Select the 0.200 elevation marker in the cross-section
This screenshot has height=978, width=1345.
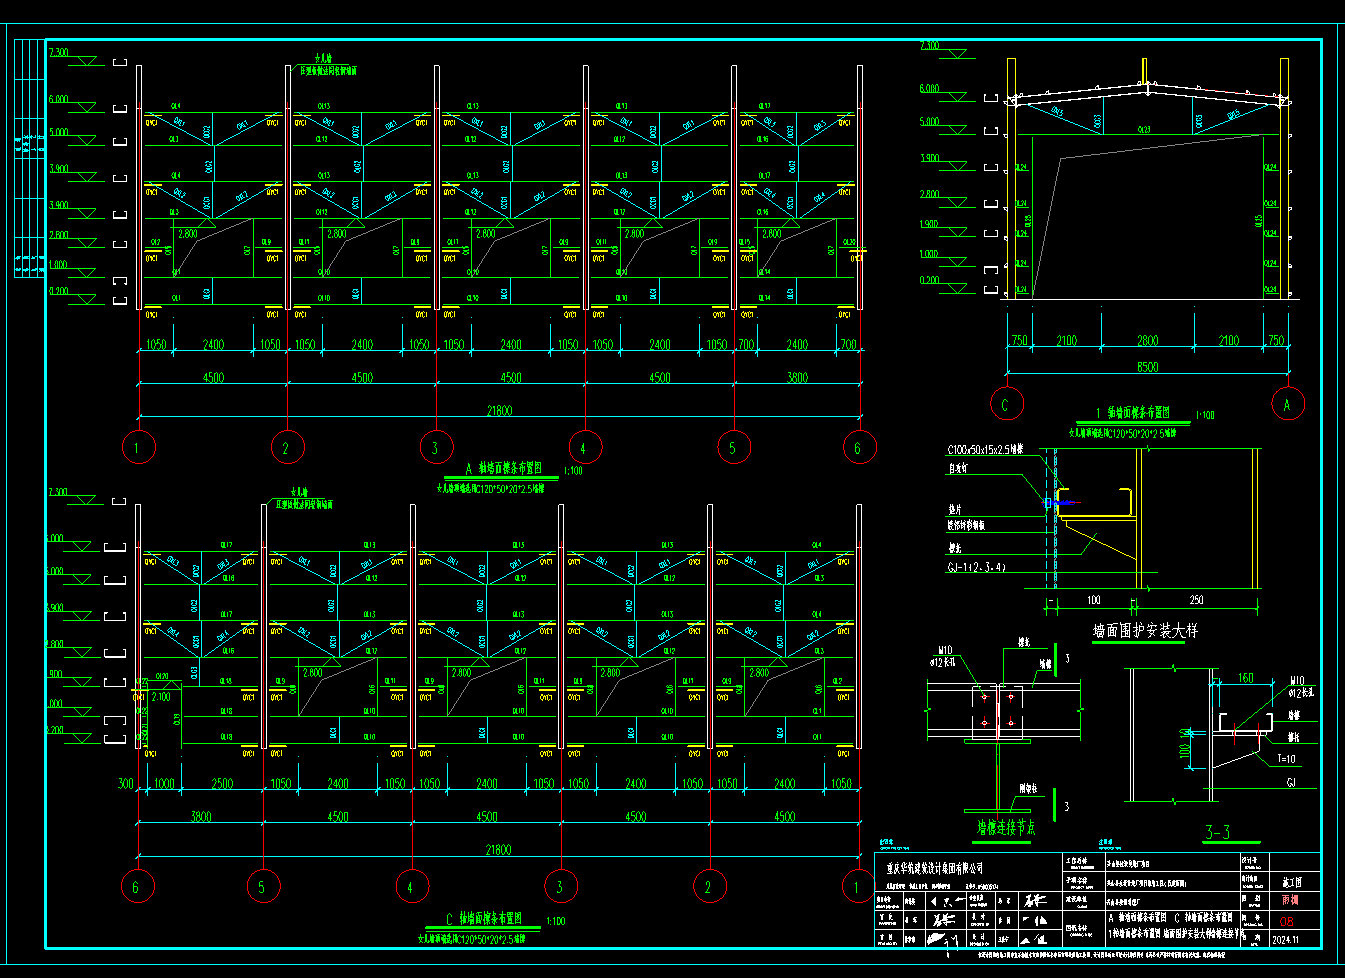[x=930, y=281]
